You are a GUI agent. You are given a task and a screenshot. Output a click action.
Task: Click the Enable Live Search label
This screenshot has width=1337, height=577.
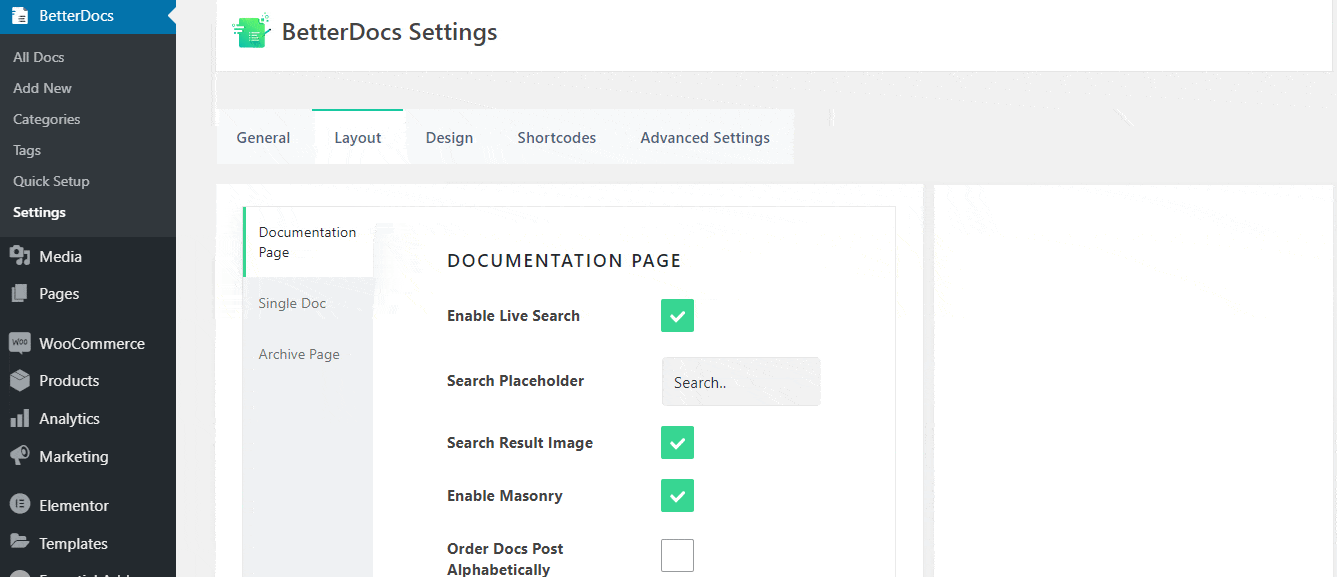tap(513, 316)
